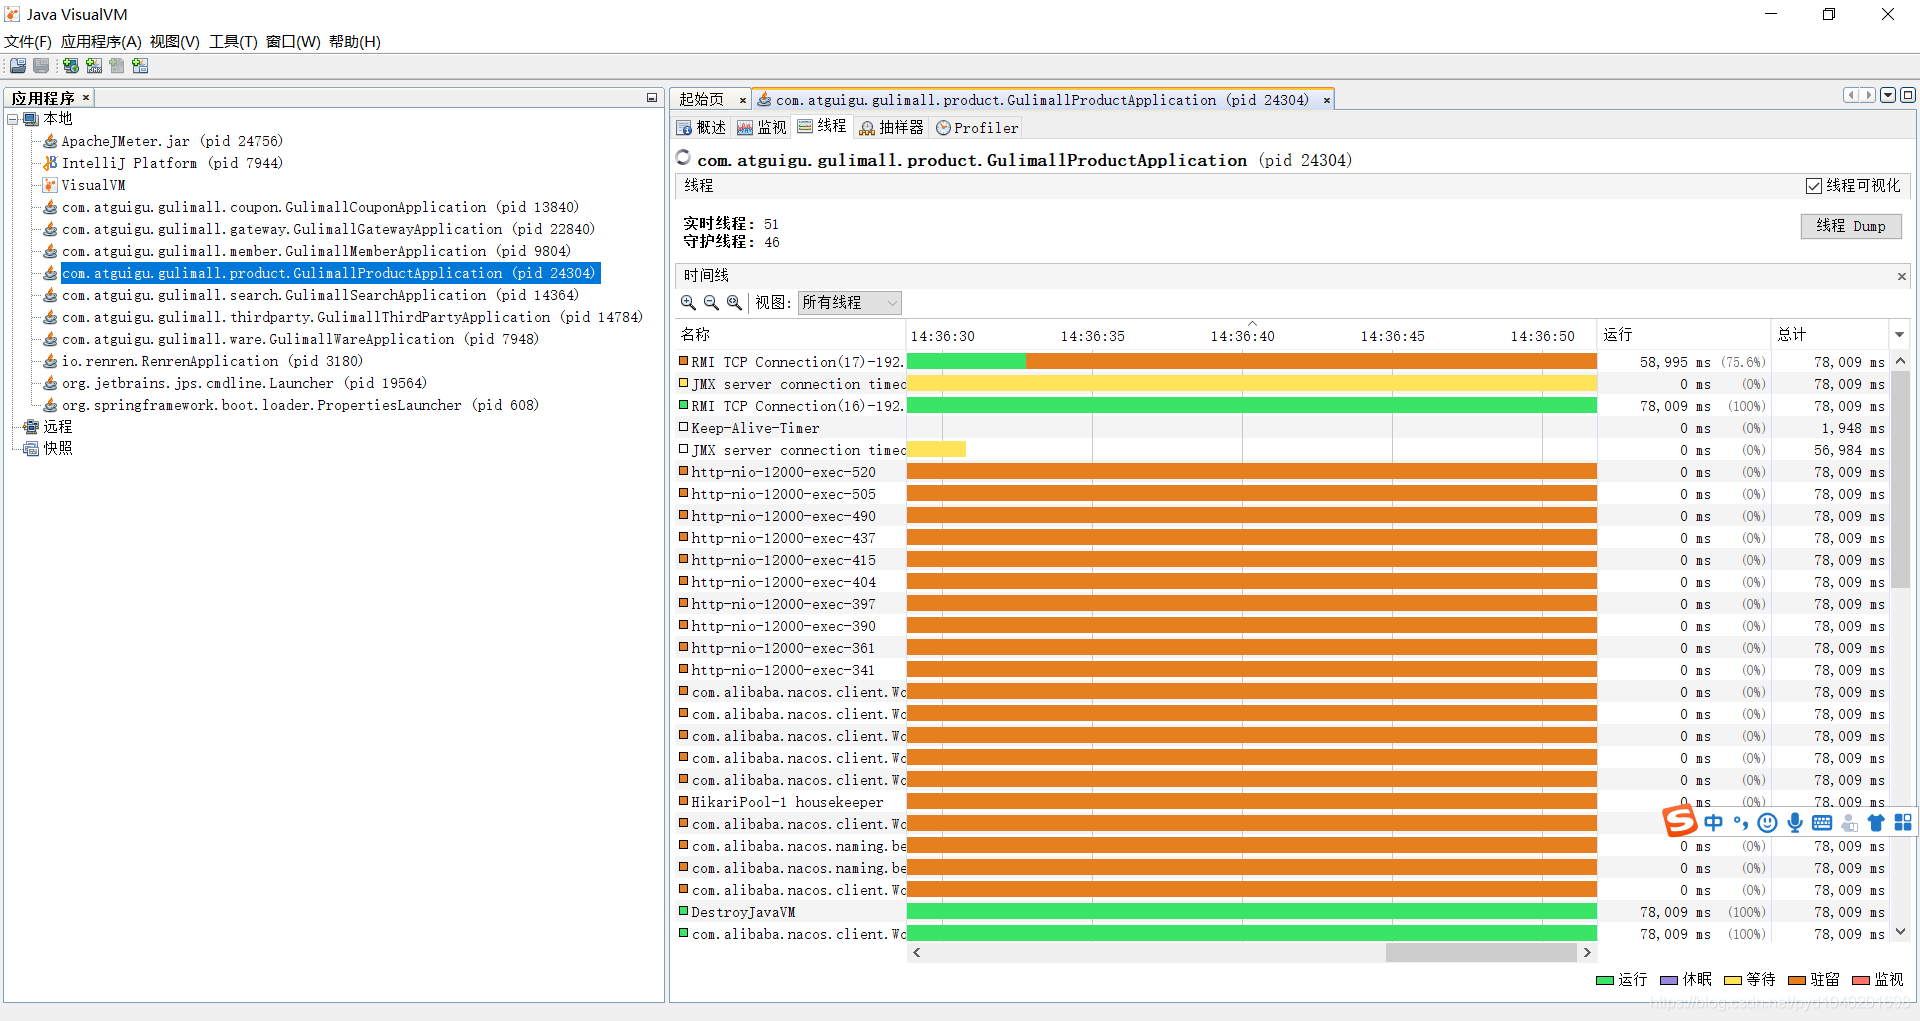Click maximize editor window icon

tap(1908, 95)
